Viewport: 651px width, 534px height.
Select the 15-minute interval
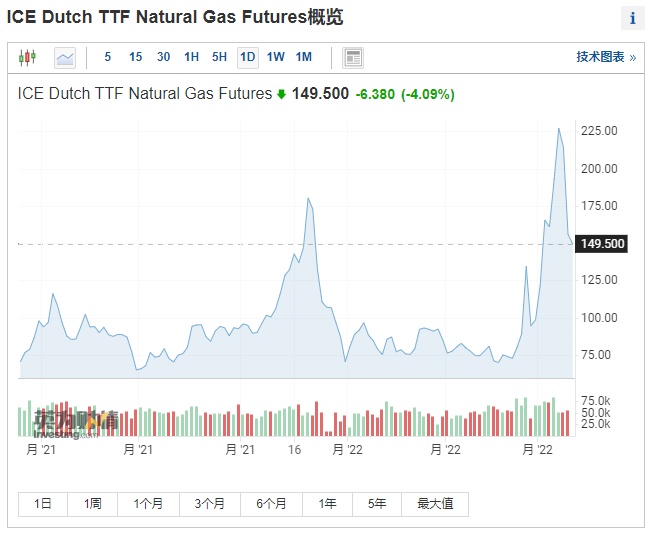(135, 57)
